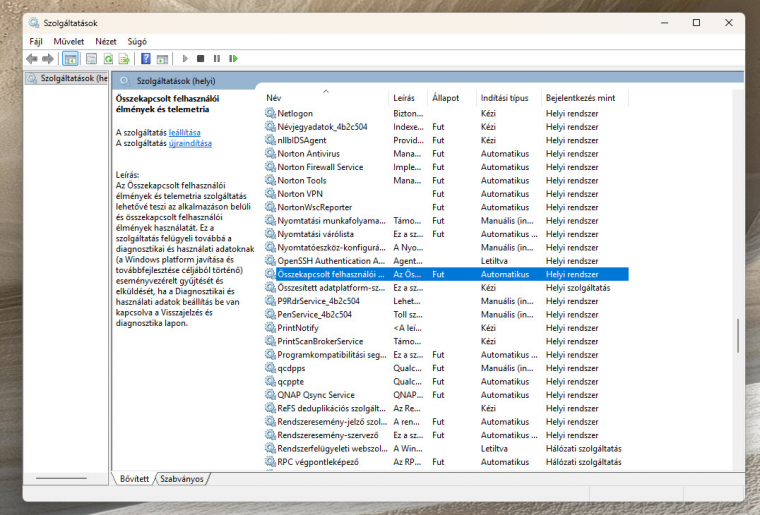Switch to the Bővített tab
760x515 pixels.
pyautogui.click(x=134, y=479)
